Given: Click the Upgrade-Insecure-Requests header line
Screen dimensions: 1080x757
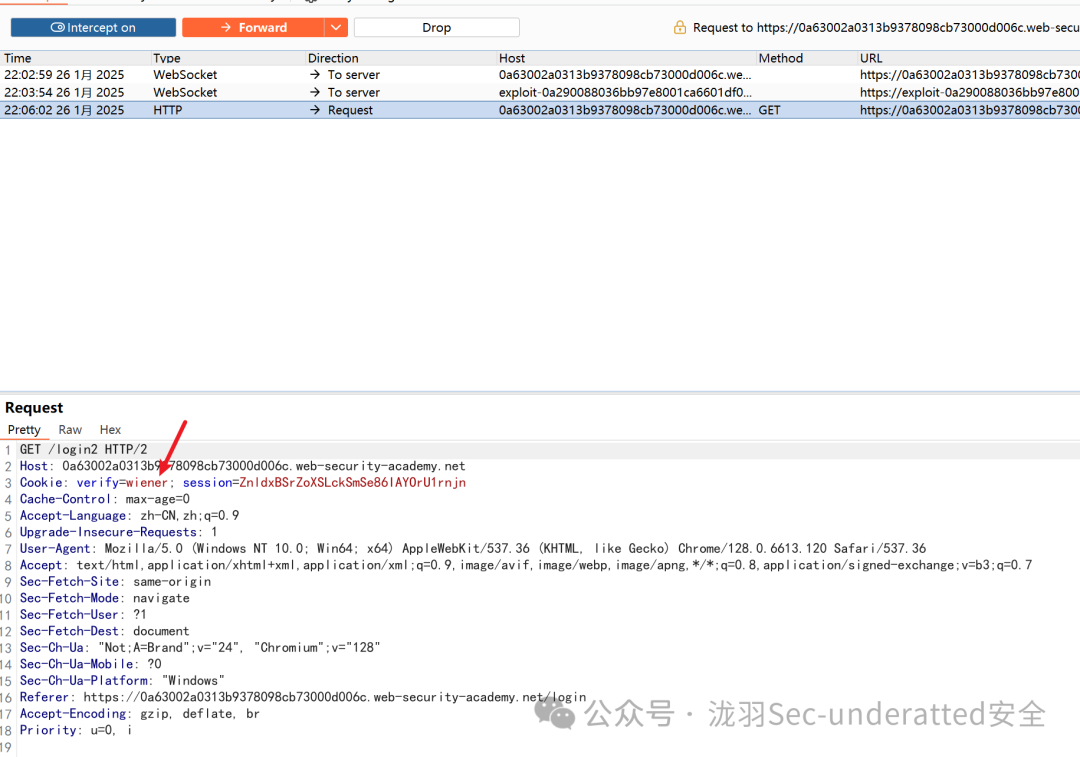Looking at the screenshot, I should click(x=118, y=532).
